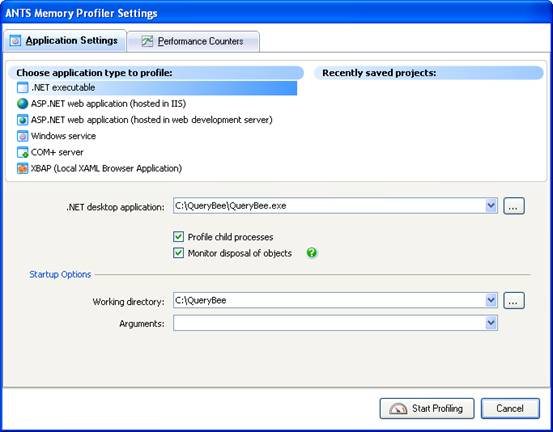This screenshot has width=553, height=432.
Task: Open the .NET desktop application dropdown
Action: 491,206
